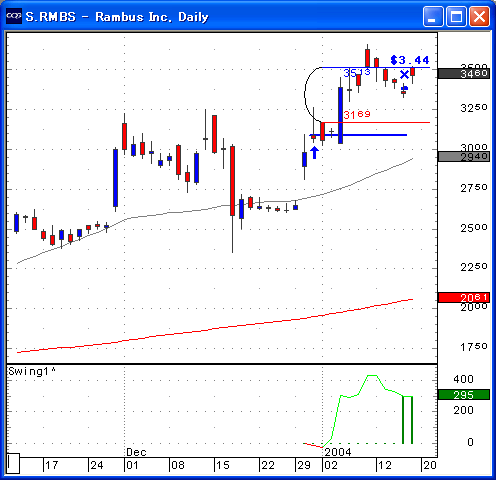Click the blue up-arrow entry marker
The image size is (496, 480).
coord(314,153)
